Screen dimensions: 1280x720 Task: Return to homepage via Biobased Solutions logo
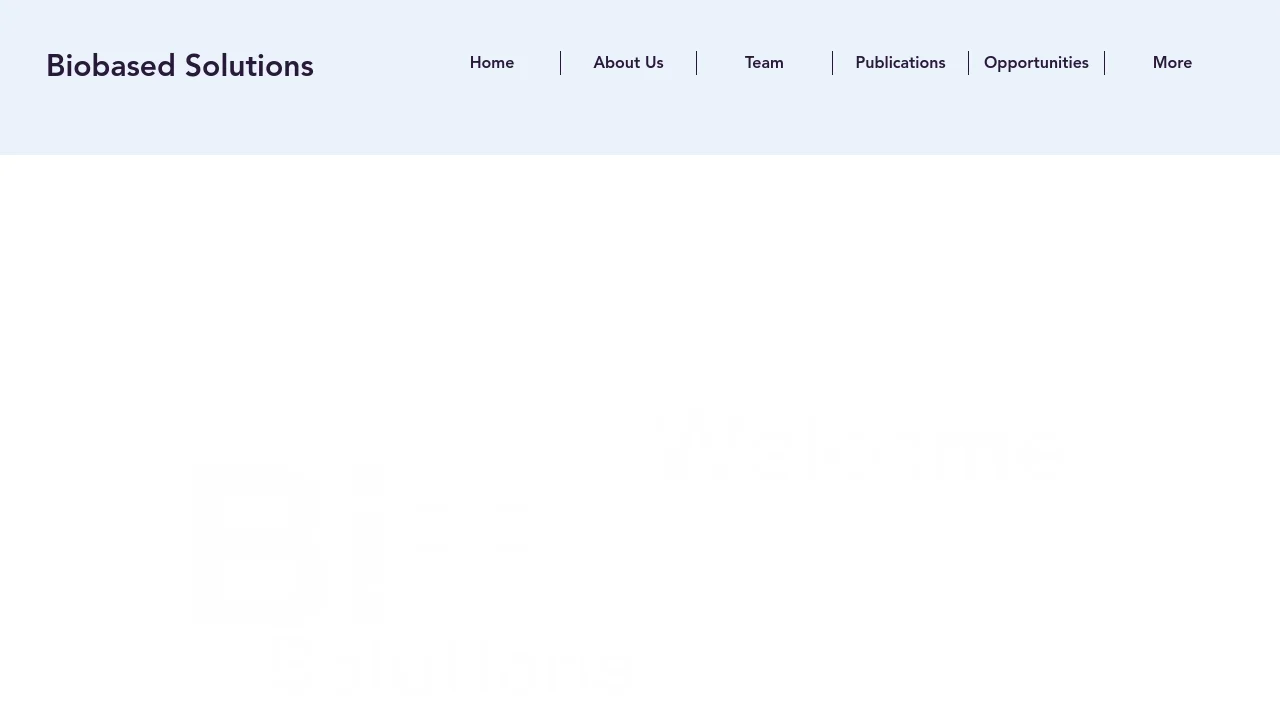[x=180, y=66]
